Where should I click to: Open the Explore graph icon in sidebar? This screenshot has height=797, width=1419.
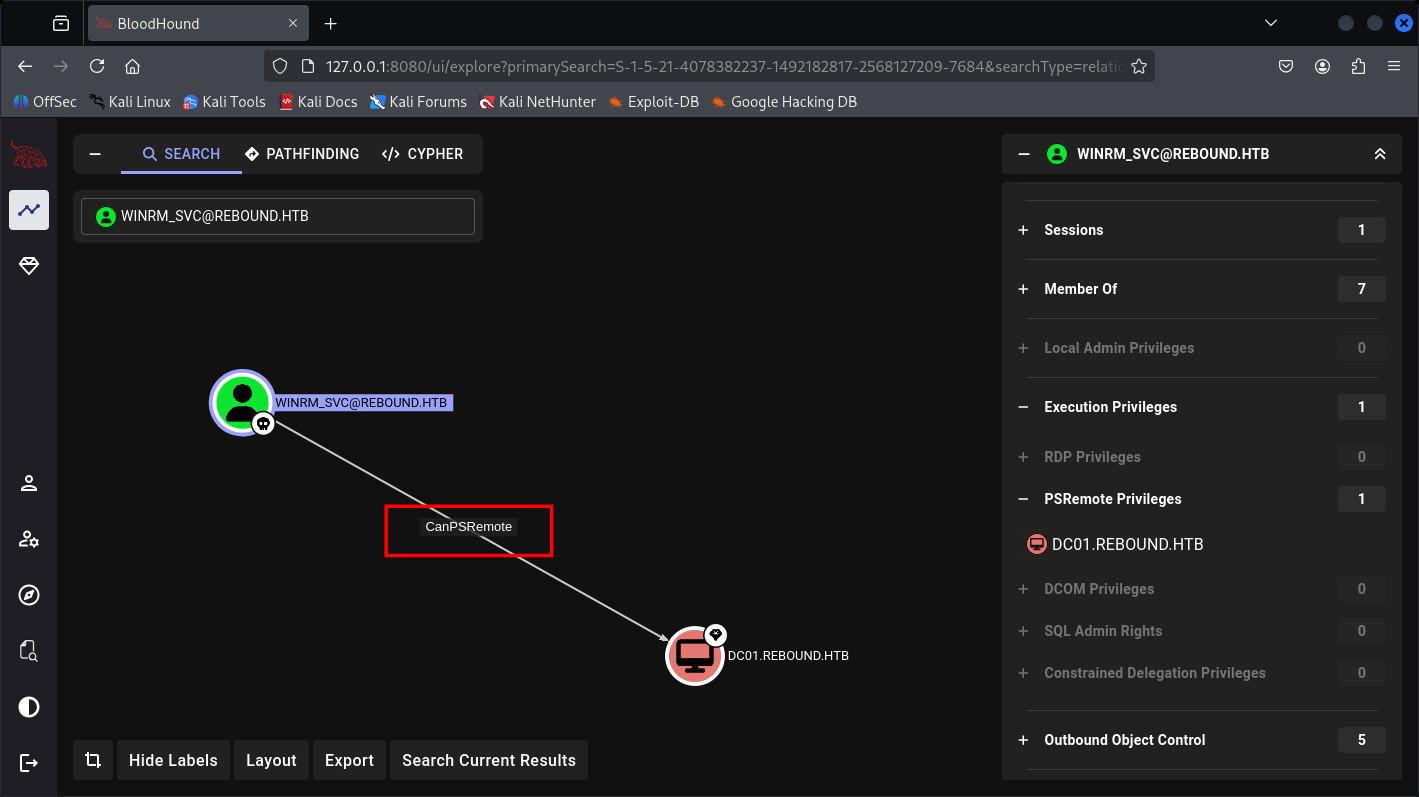point(29,210)
